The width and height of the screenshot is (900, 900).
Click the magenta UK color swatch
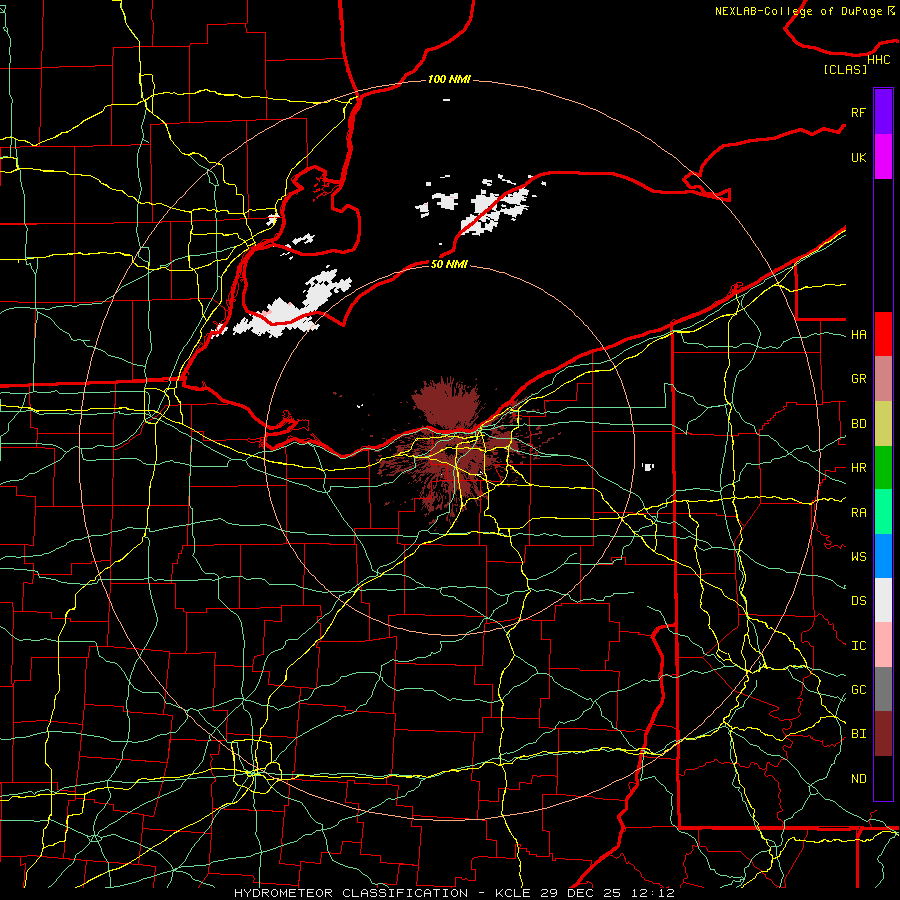(883, 157)
